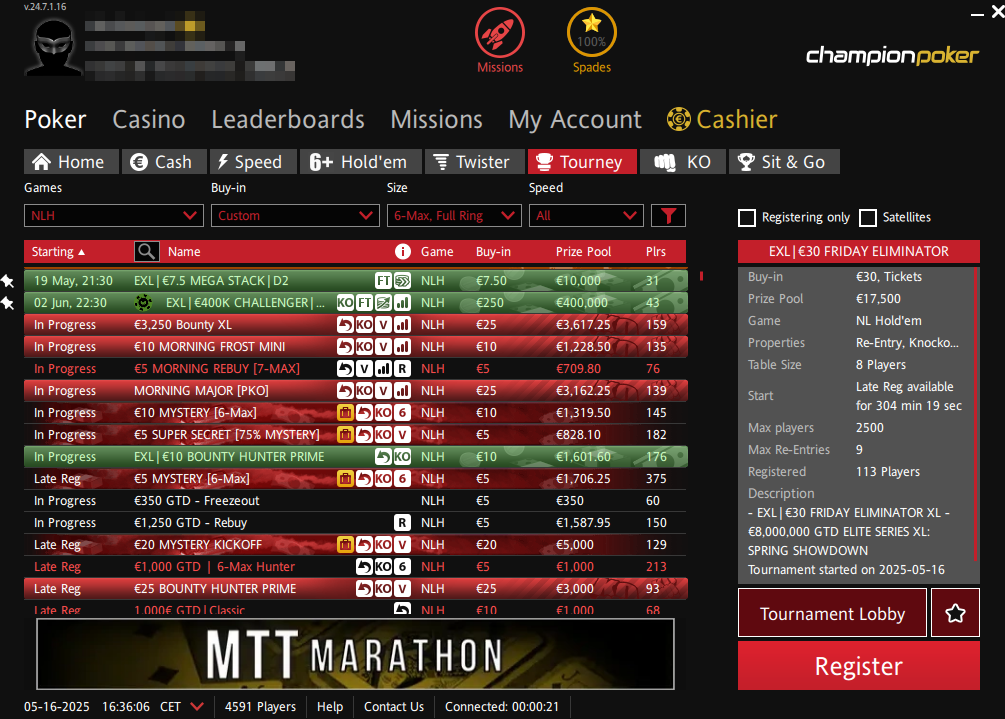Click the Cashier euro coin icon
Image resolution: width=1005 pixels, height=719 pixels.
(x=679, y=119)
